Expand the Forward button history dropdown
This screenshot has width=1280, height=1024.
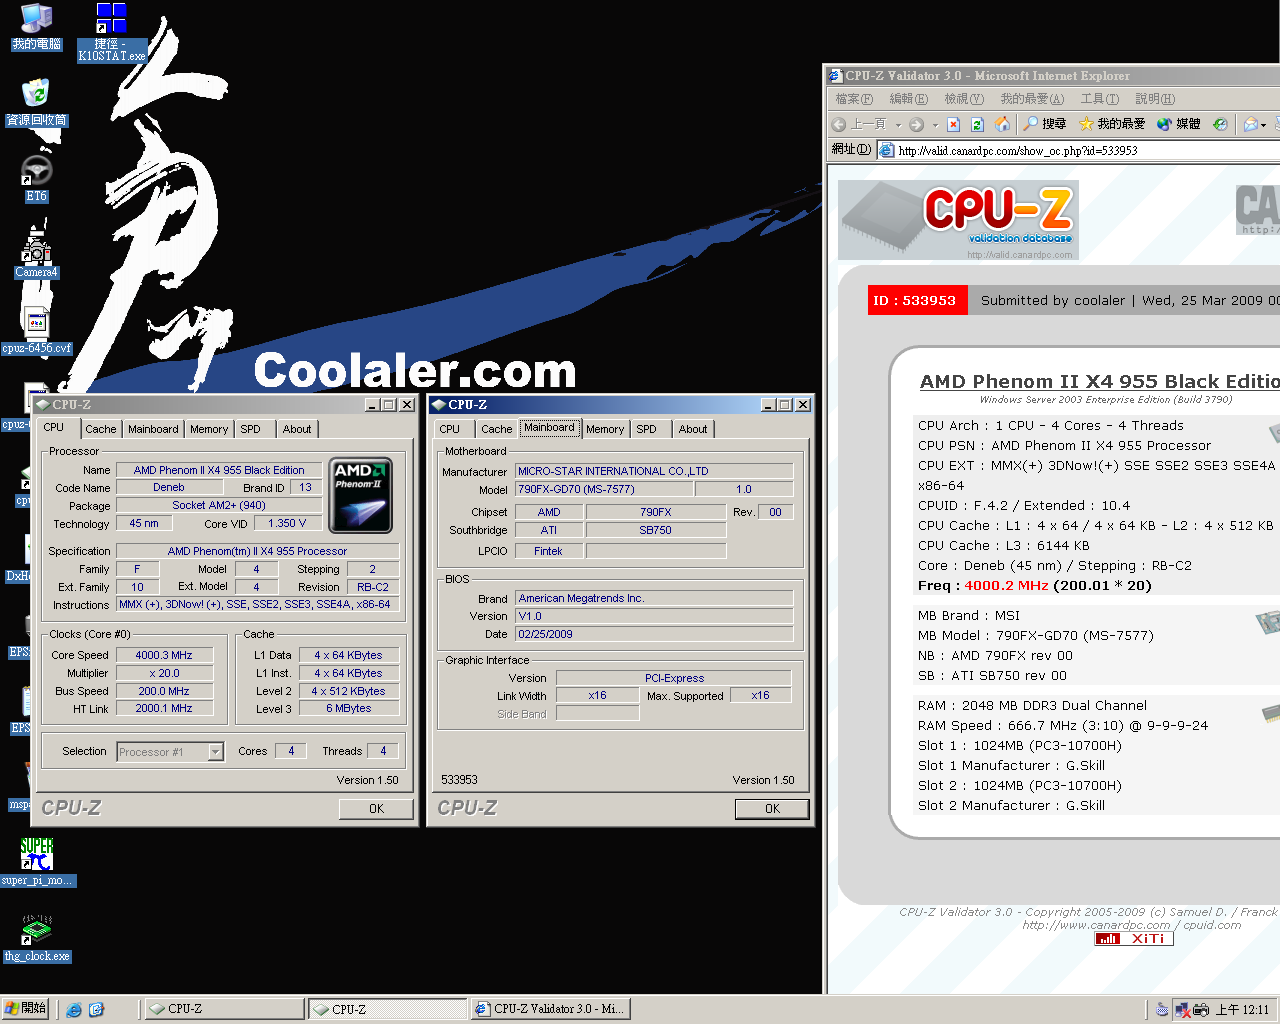pyautogui.click(x=935, y=125)
